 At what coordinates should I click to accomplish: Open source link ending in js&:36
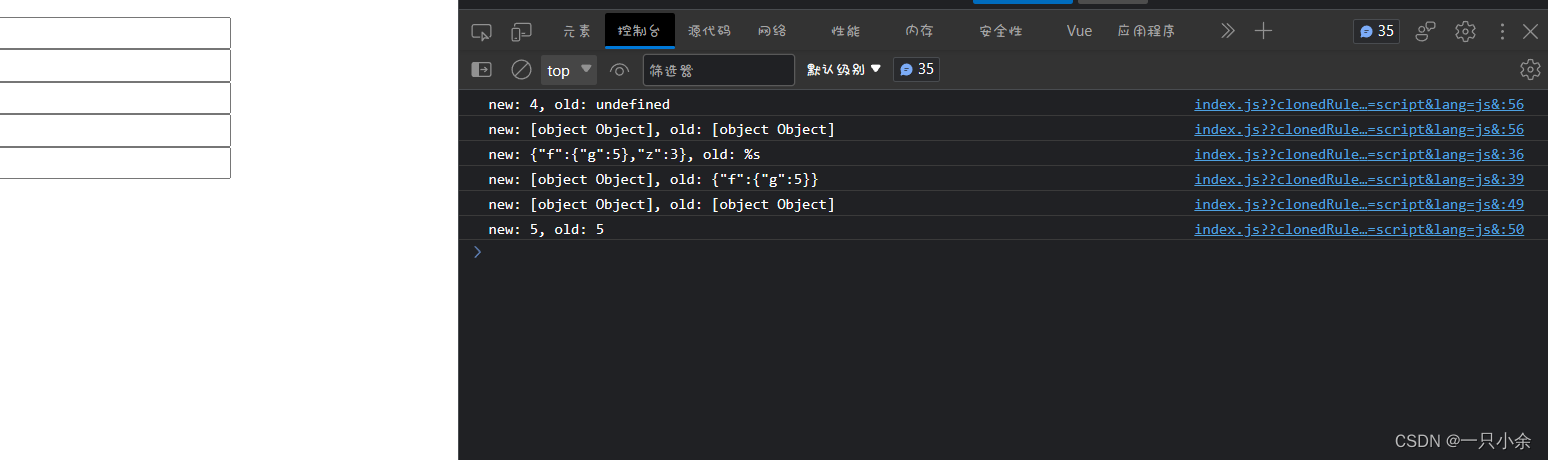(x=1359, y=154)
